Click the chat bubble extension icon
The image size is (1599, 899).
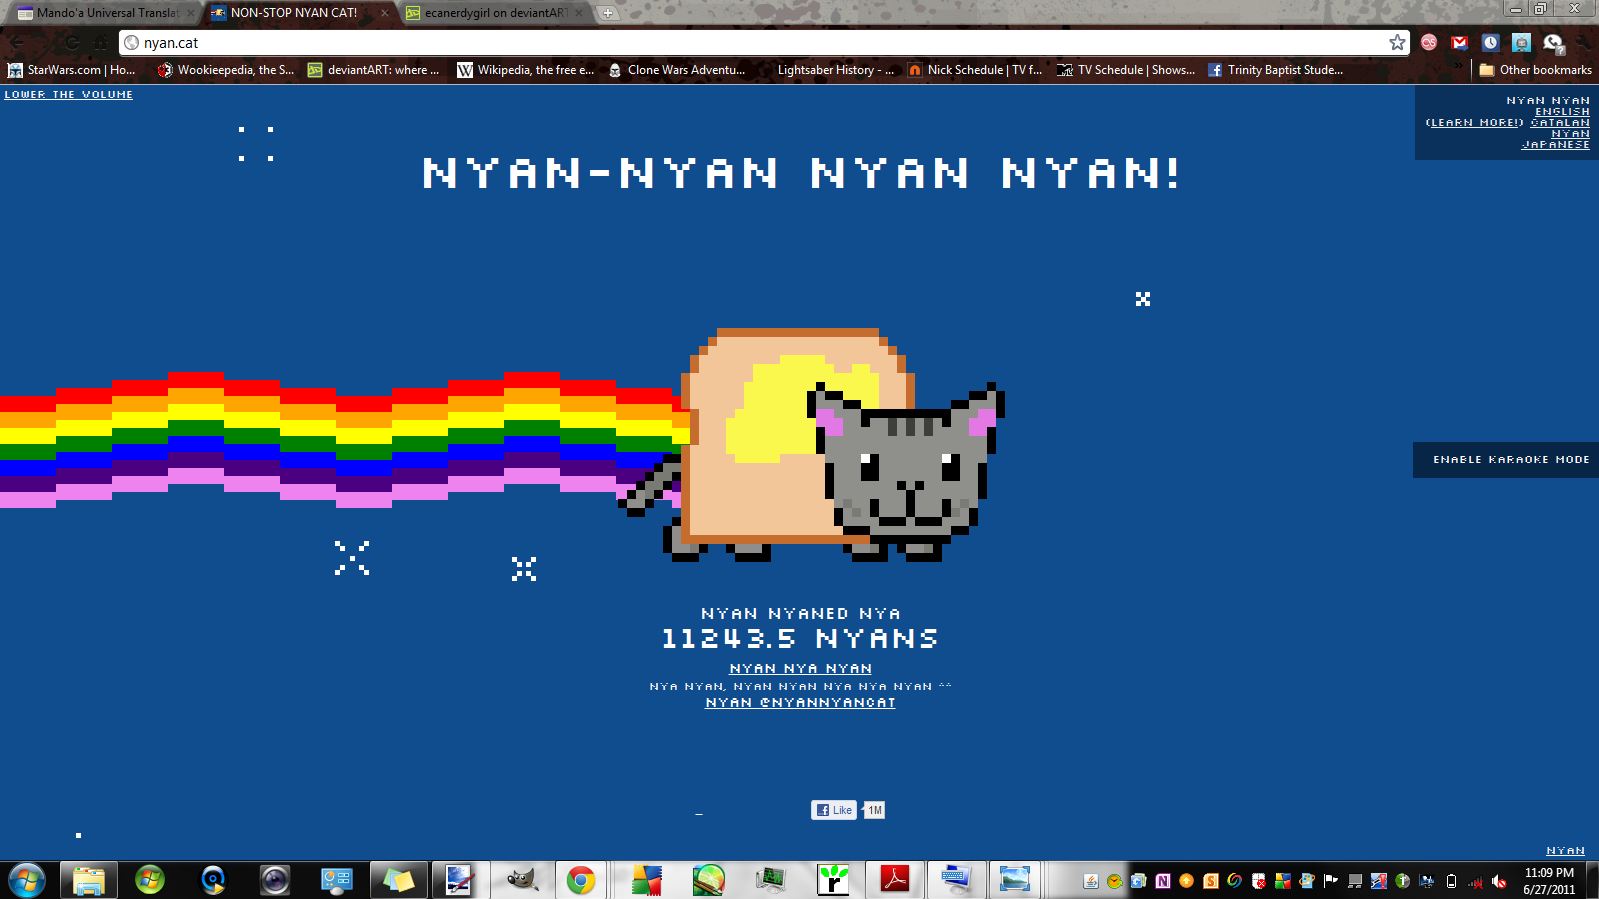click(1553, 42)
